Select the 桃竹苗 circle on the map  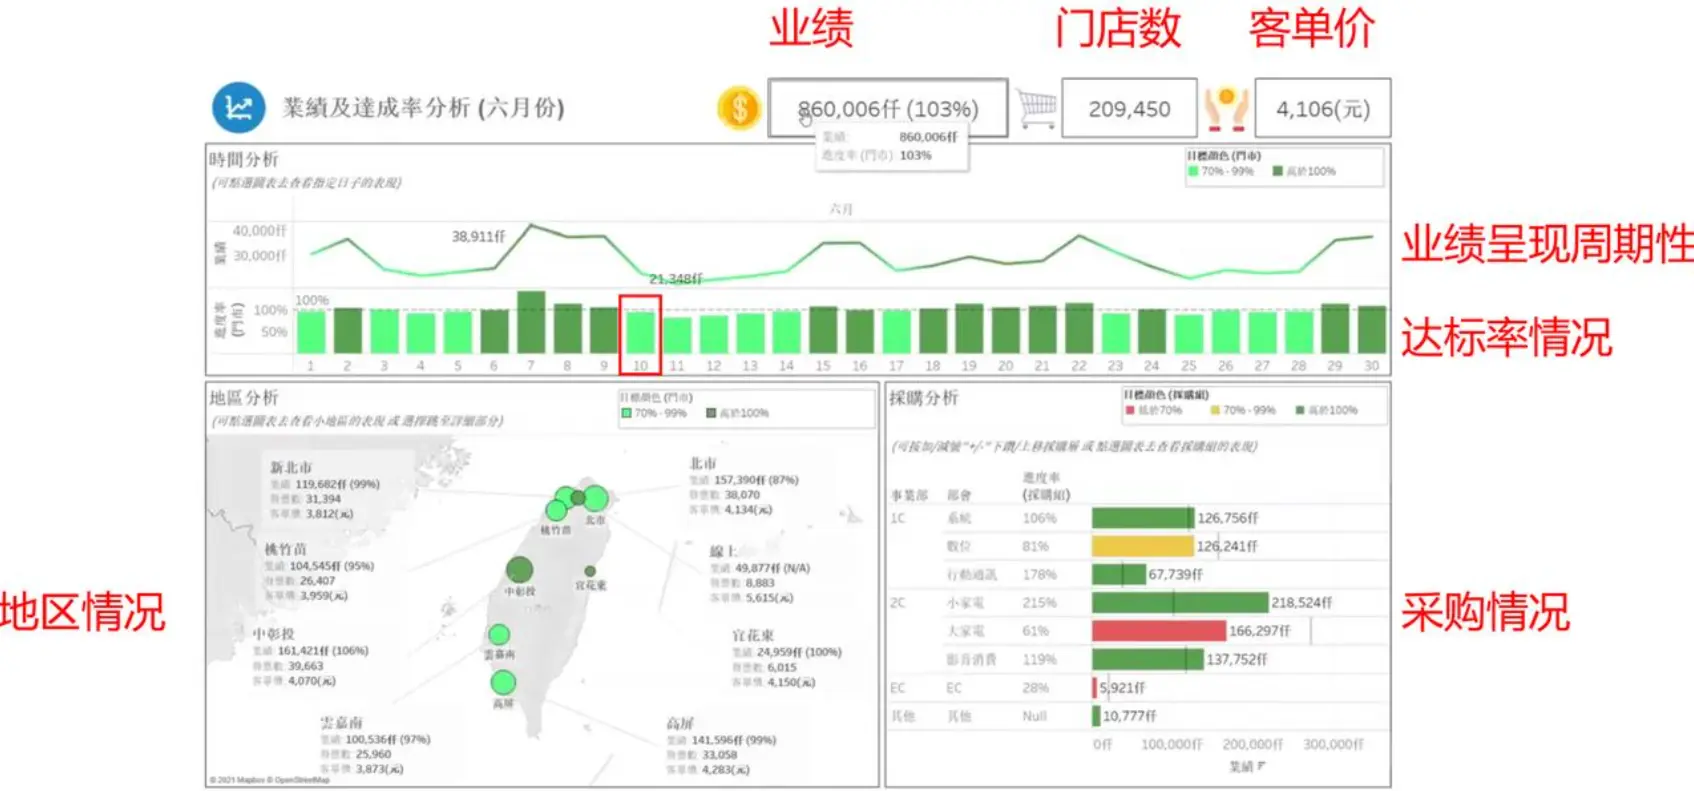[x=556, y=511]
